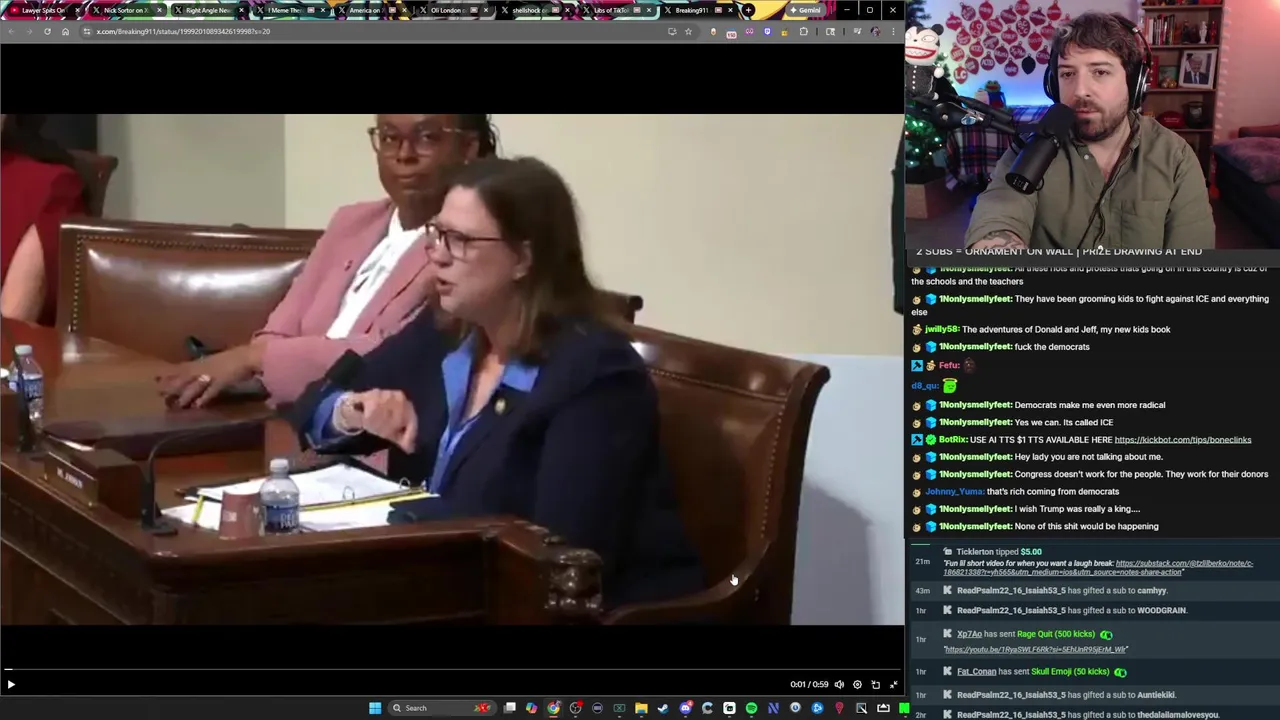Open Task View on the taskbar

click(509, 708)
